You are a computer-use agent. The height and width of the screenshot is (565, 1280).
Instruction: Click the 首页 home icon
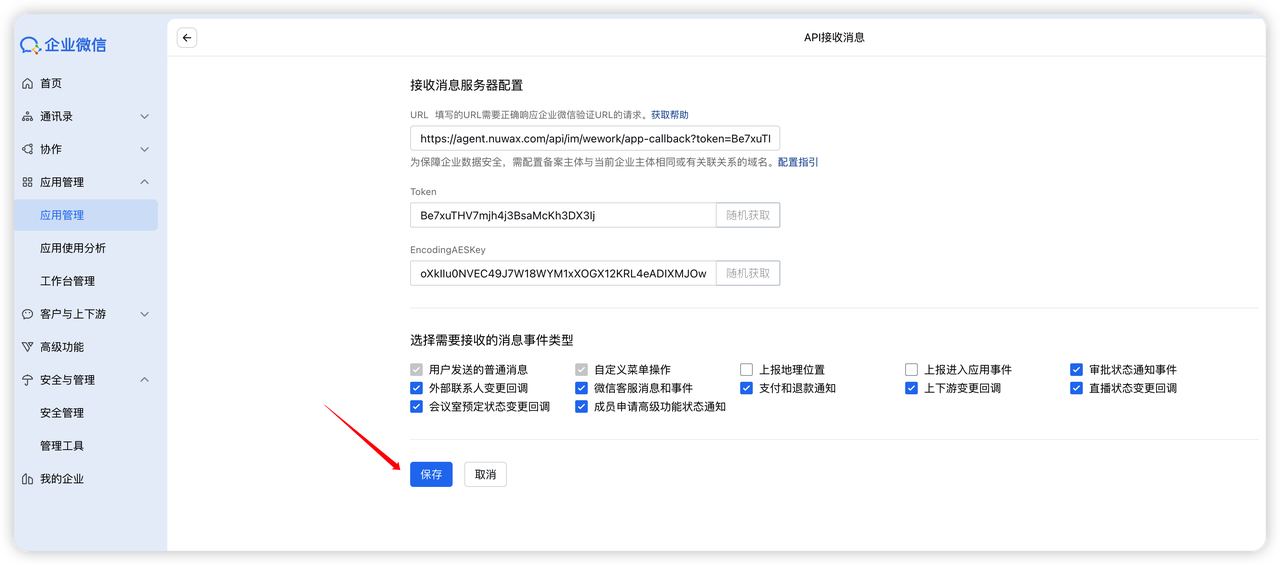coord(28,84)
